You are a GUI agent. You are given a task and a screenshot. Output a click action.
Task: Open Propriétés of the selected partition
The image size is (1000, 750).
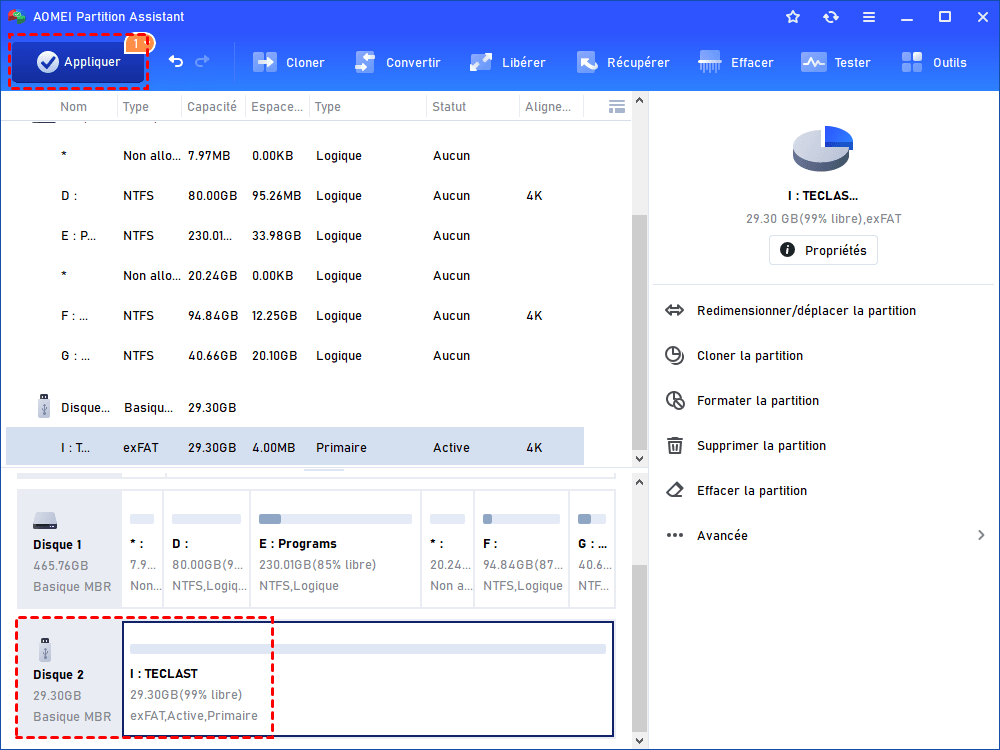[x=823, y=250]
